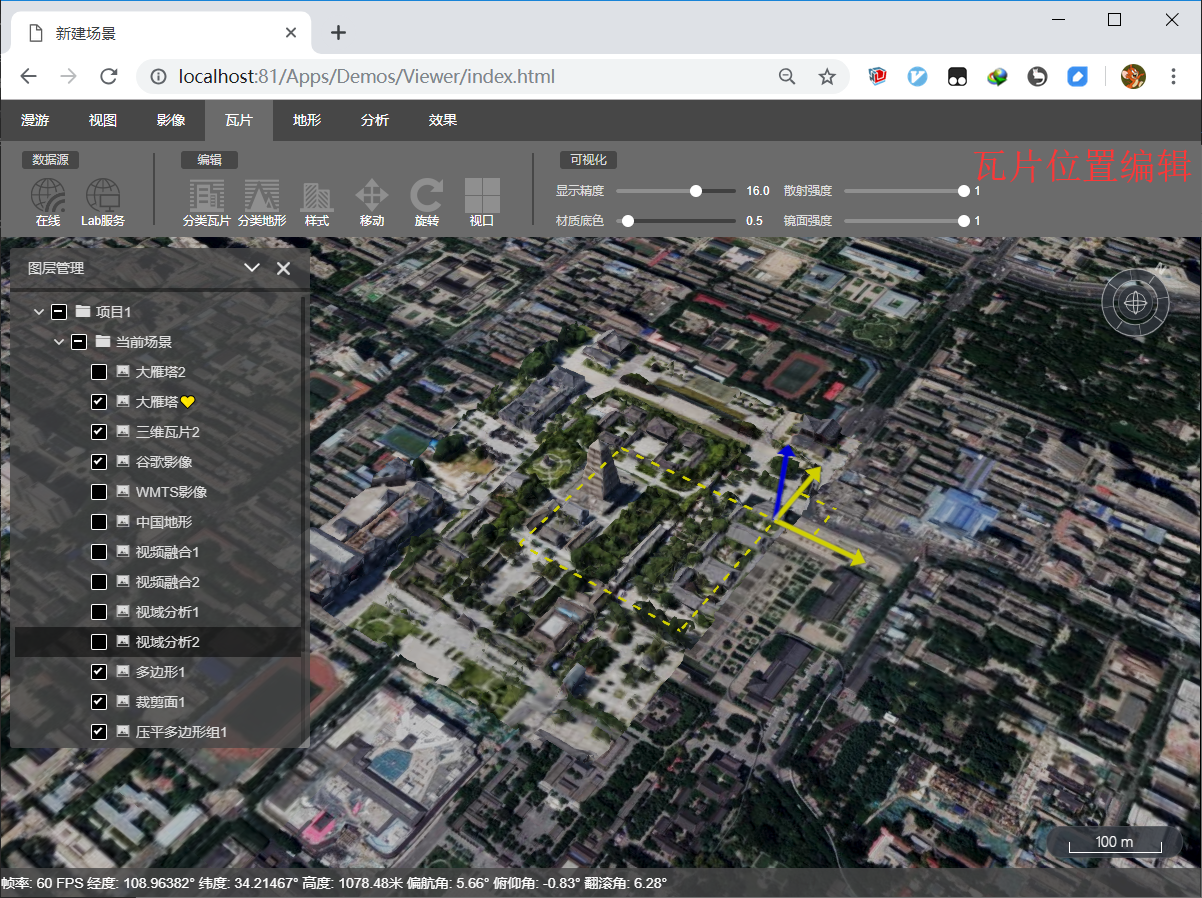Image resolution: width=1202 pixels, height=898 pixels.
Task: Select the 分类地形 classify terrain tool
Action: 262,197
